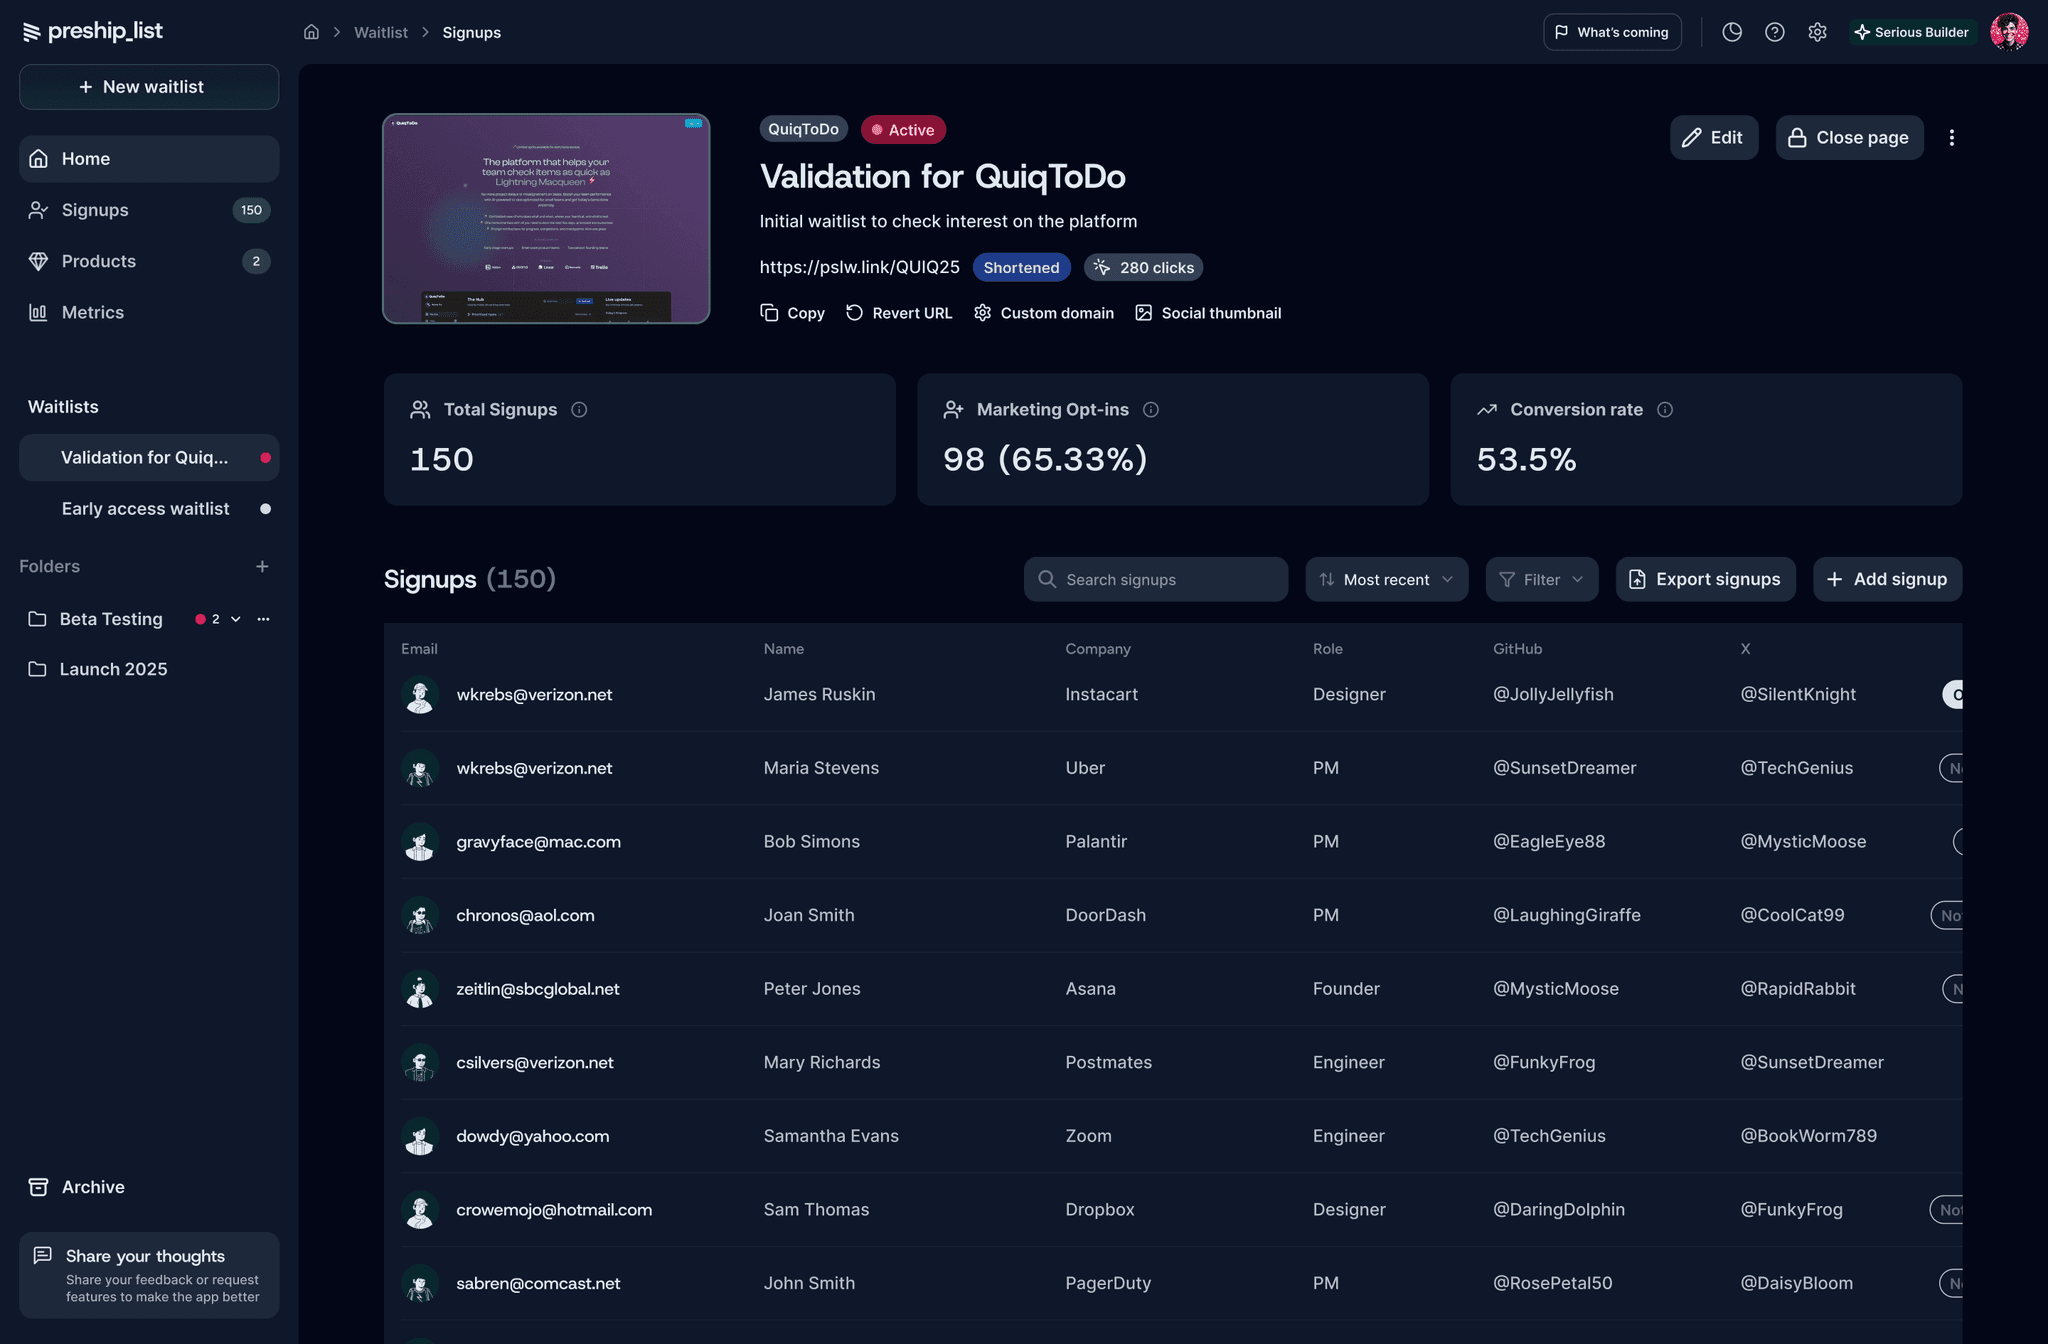Open the theme/clock icon in the top bar
2048x1344 pixels.
click(1731, 31)
